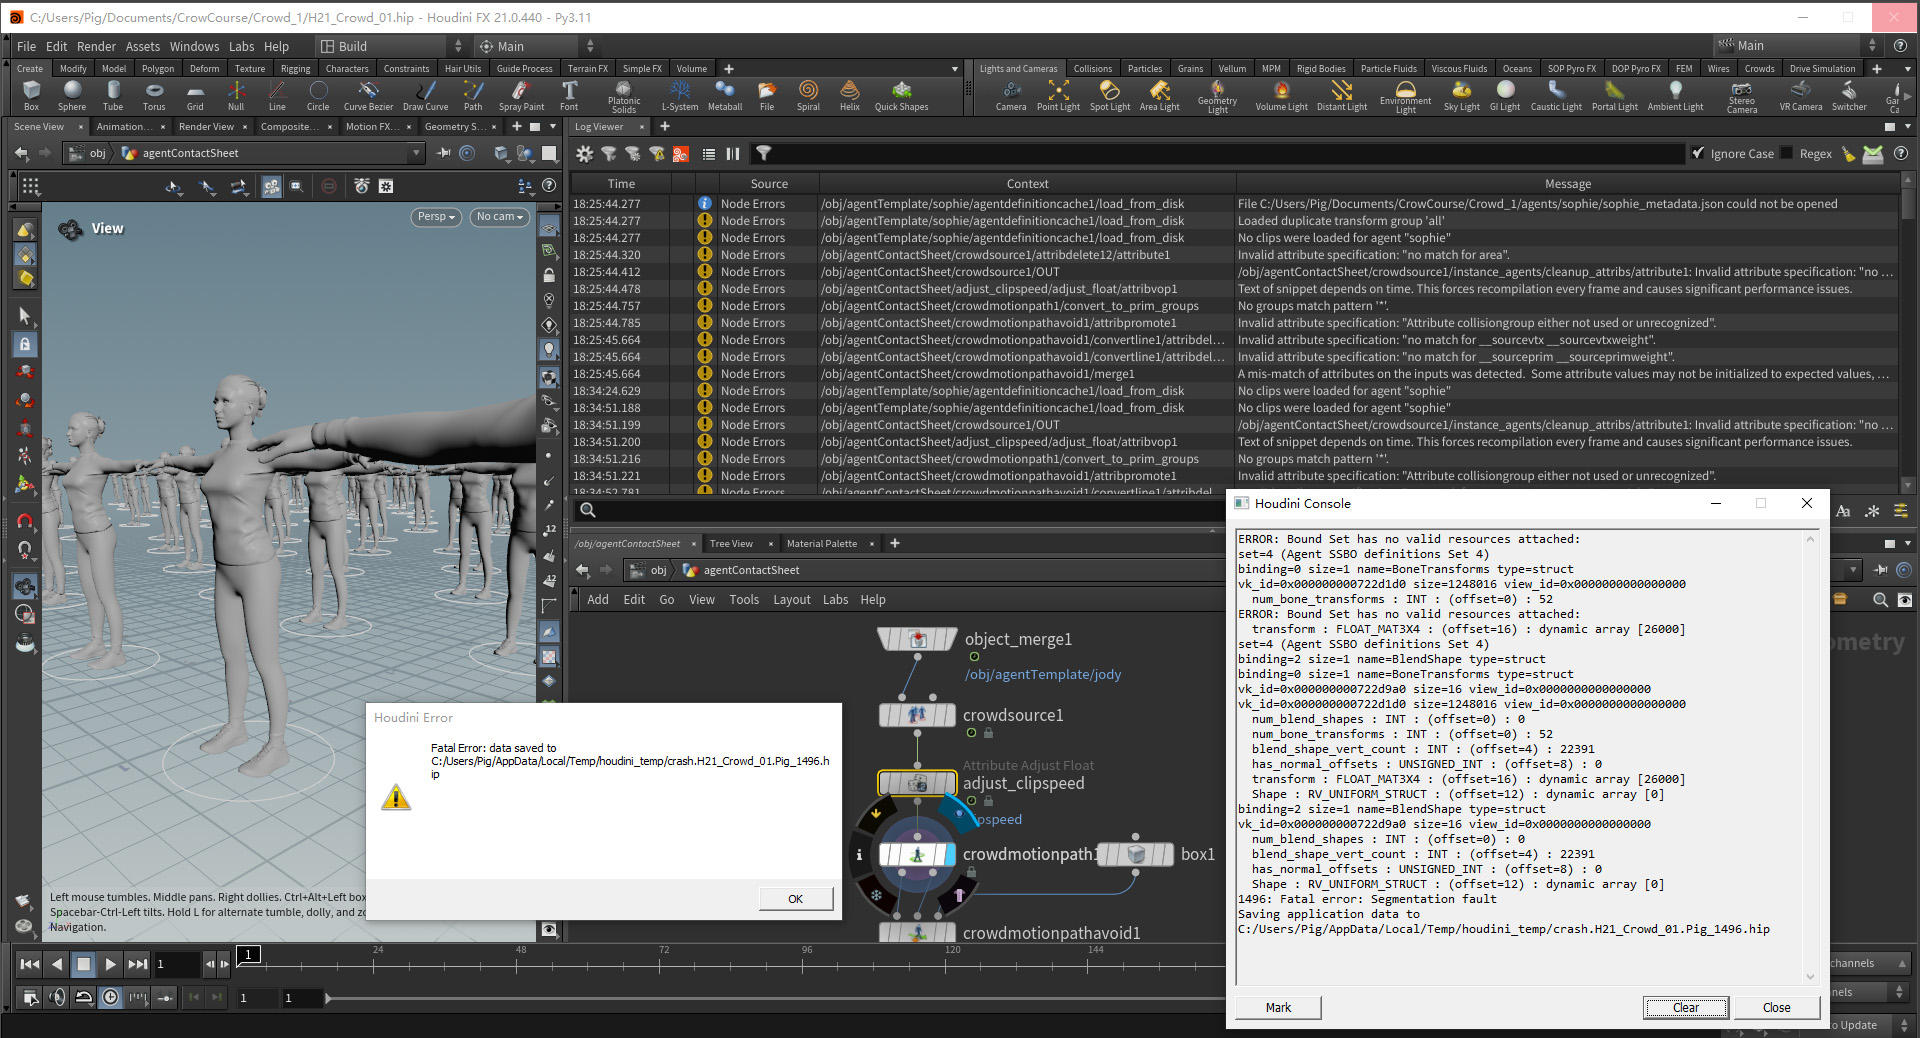Switch to the Render View tab
The height and width of the screenshot is (1038, 1920).
tap(206, 127)
